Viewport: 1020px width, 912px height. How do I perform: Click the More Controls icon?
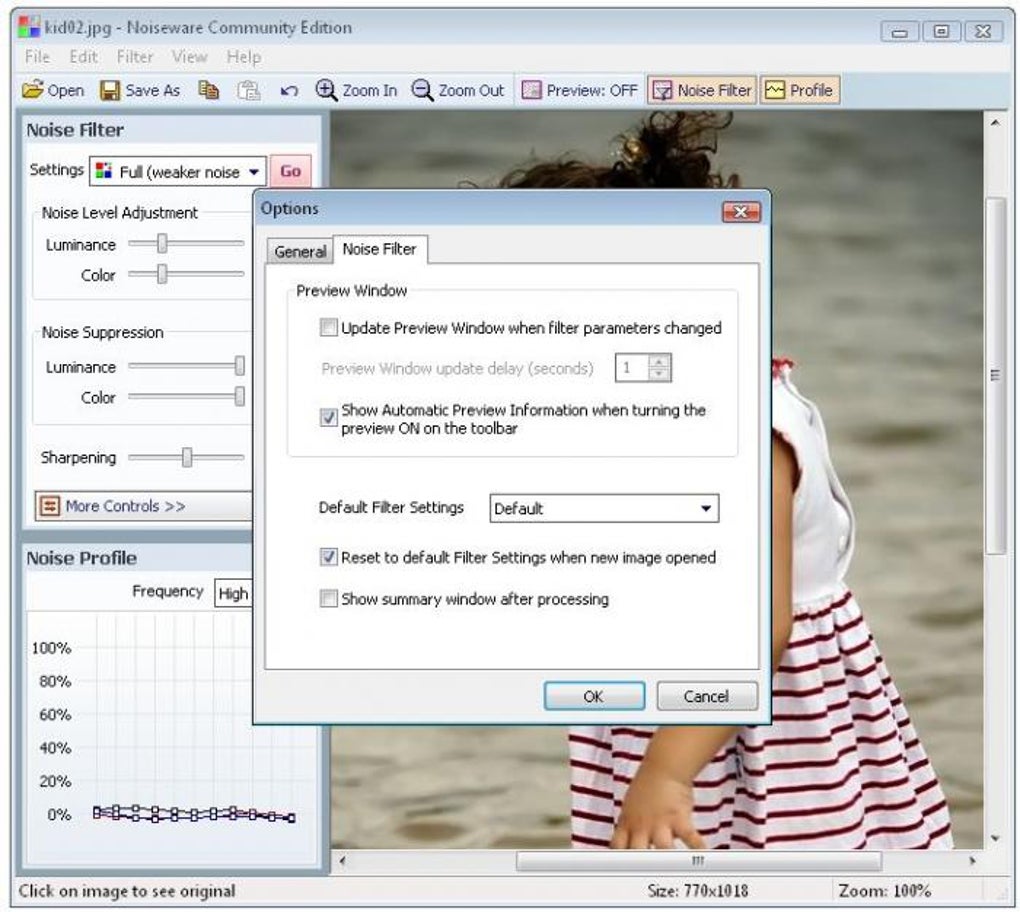[50, 505]
